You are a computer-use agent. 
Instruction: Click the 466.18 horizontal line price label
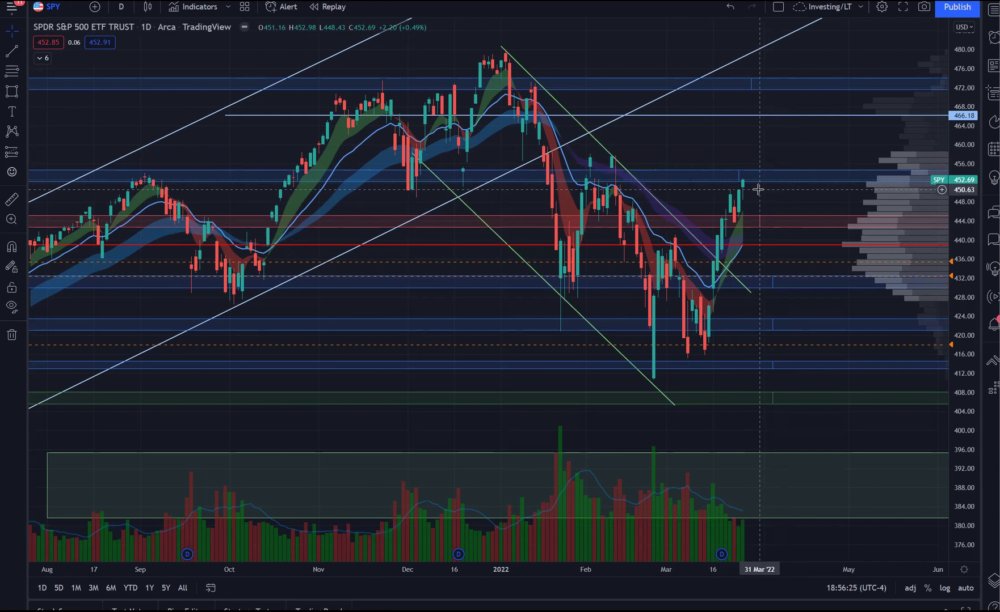tap(962, 115)
